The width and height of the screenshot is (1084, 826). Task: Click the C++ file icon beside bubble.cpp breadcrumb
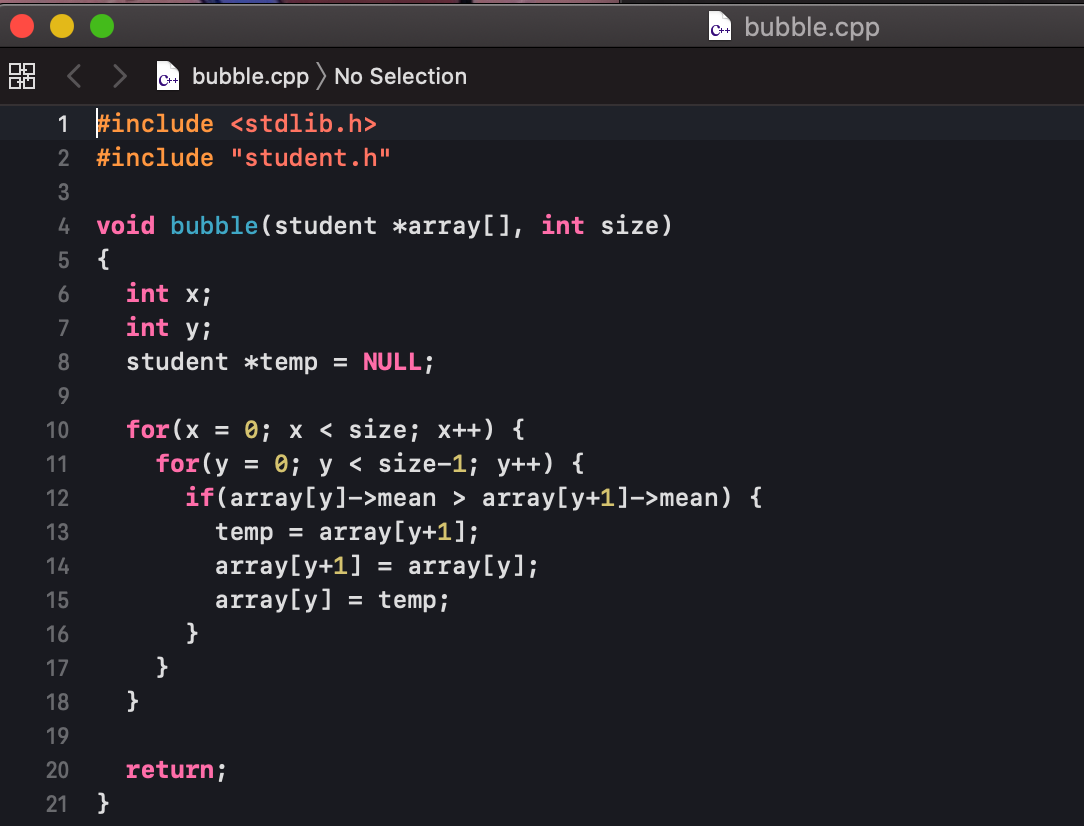[167, 76]
